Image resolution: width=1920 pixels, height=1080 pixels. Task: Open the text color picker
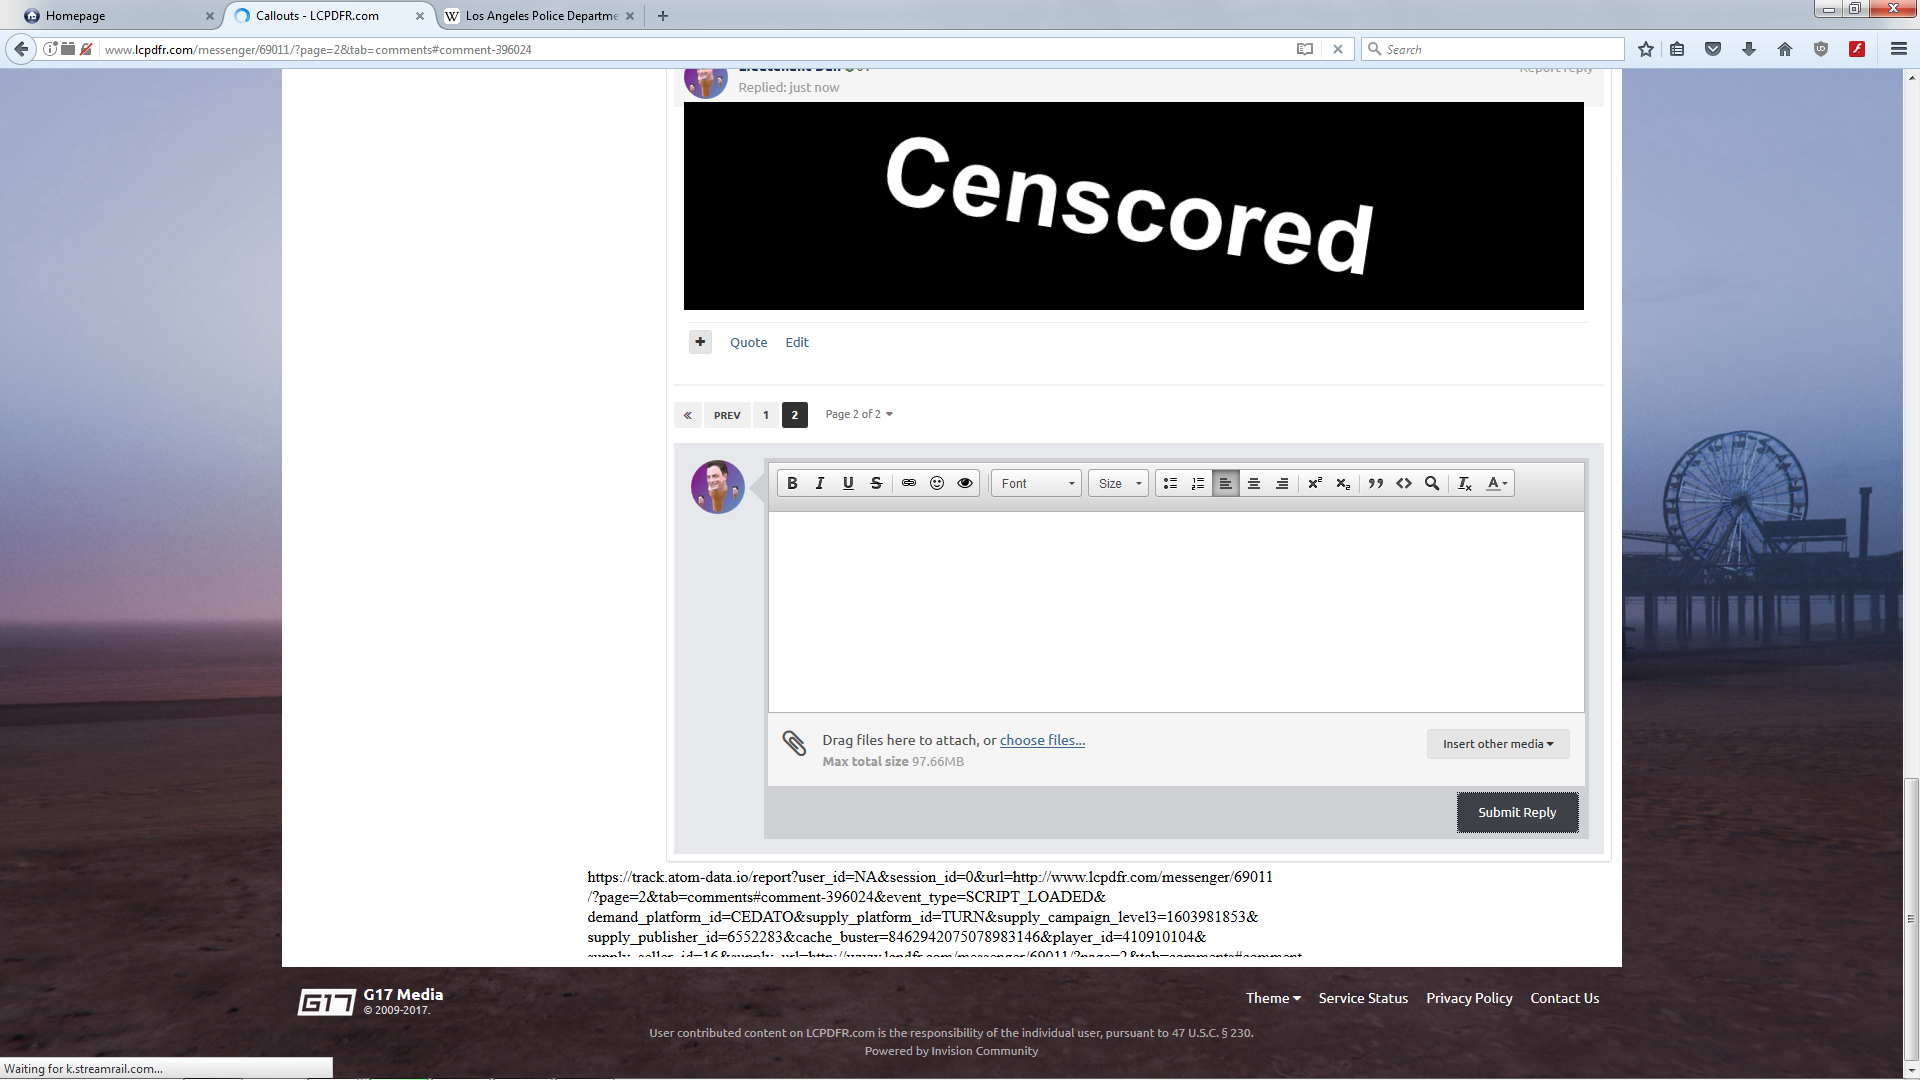tap(1496, 483)
